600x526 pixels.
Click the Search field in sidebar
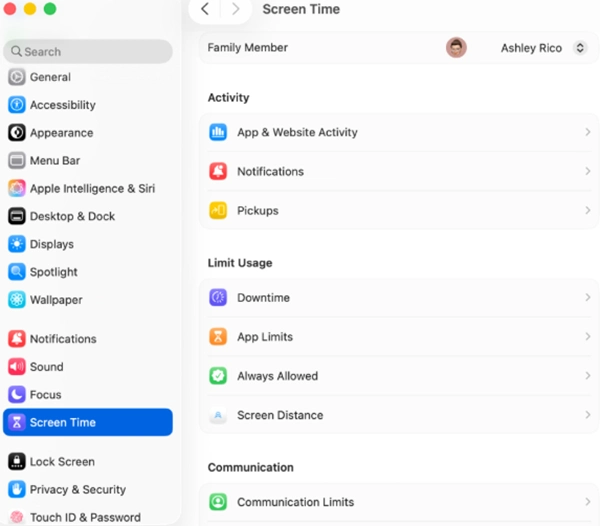(88, 51)
